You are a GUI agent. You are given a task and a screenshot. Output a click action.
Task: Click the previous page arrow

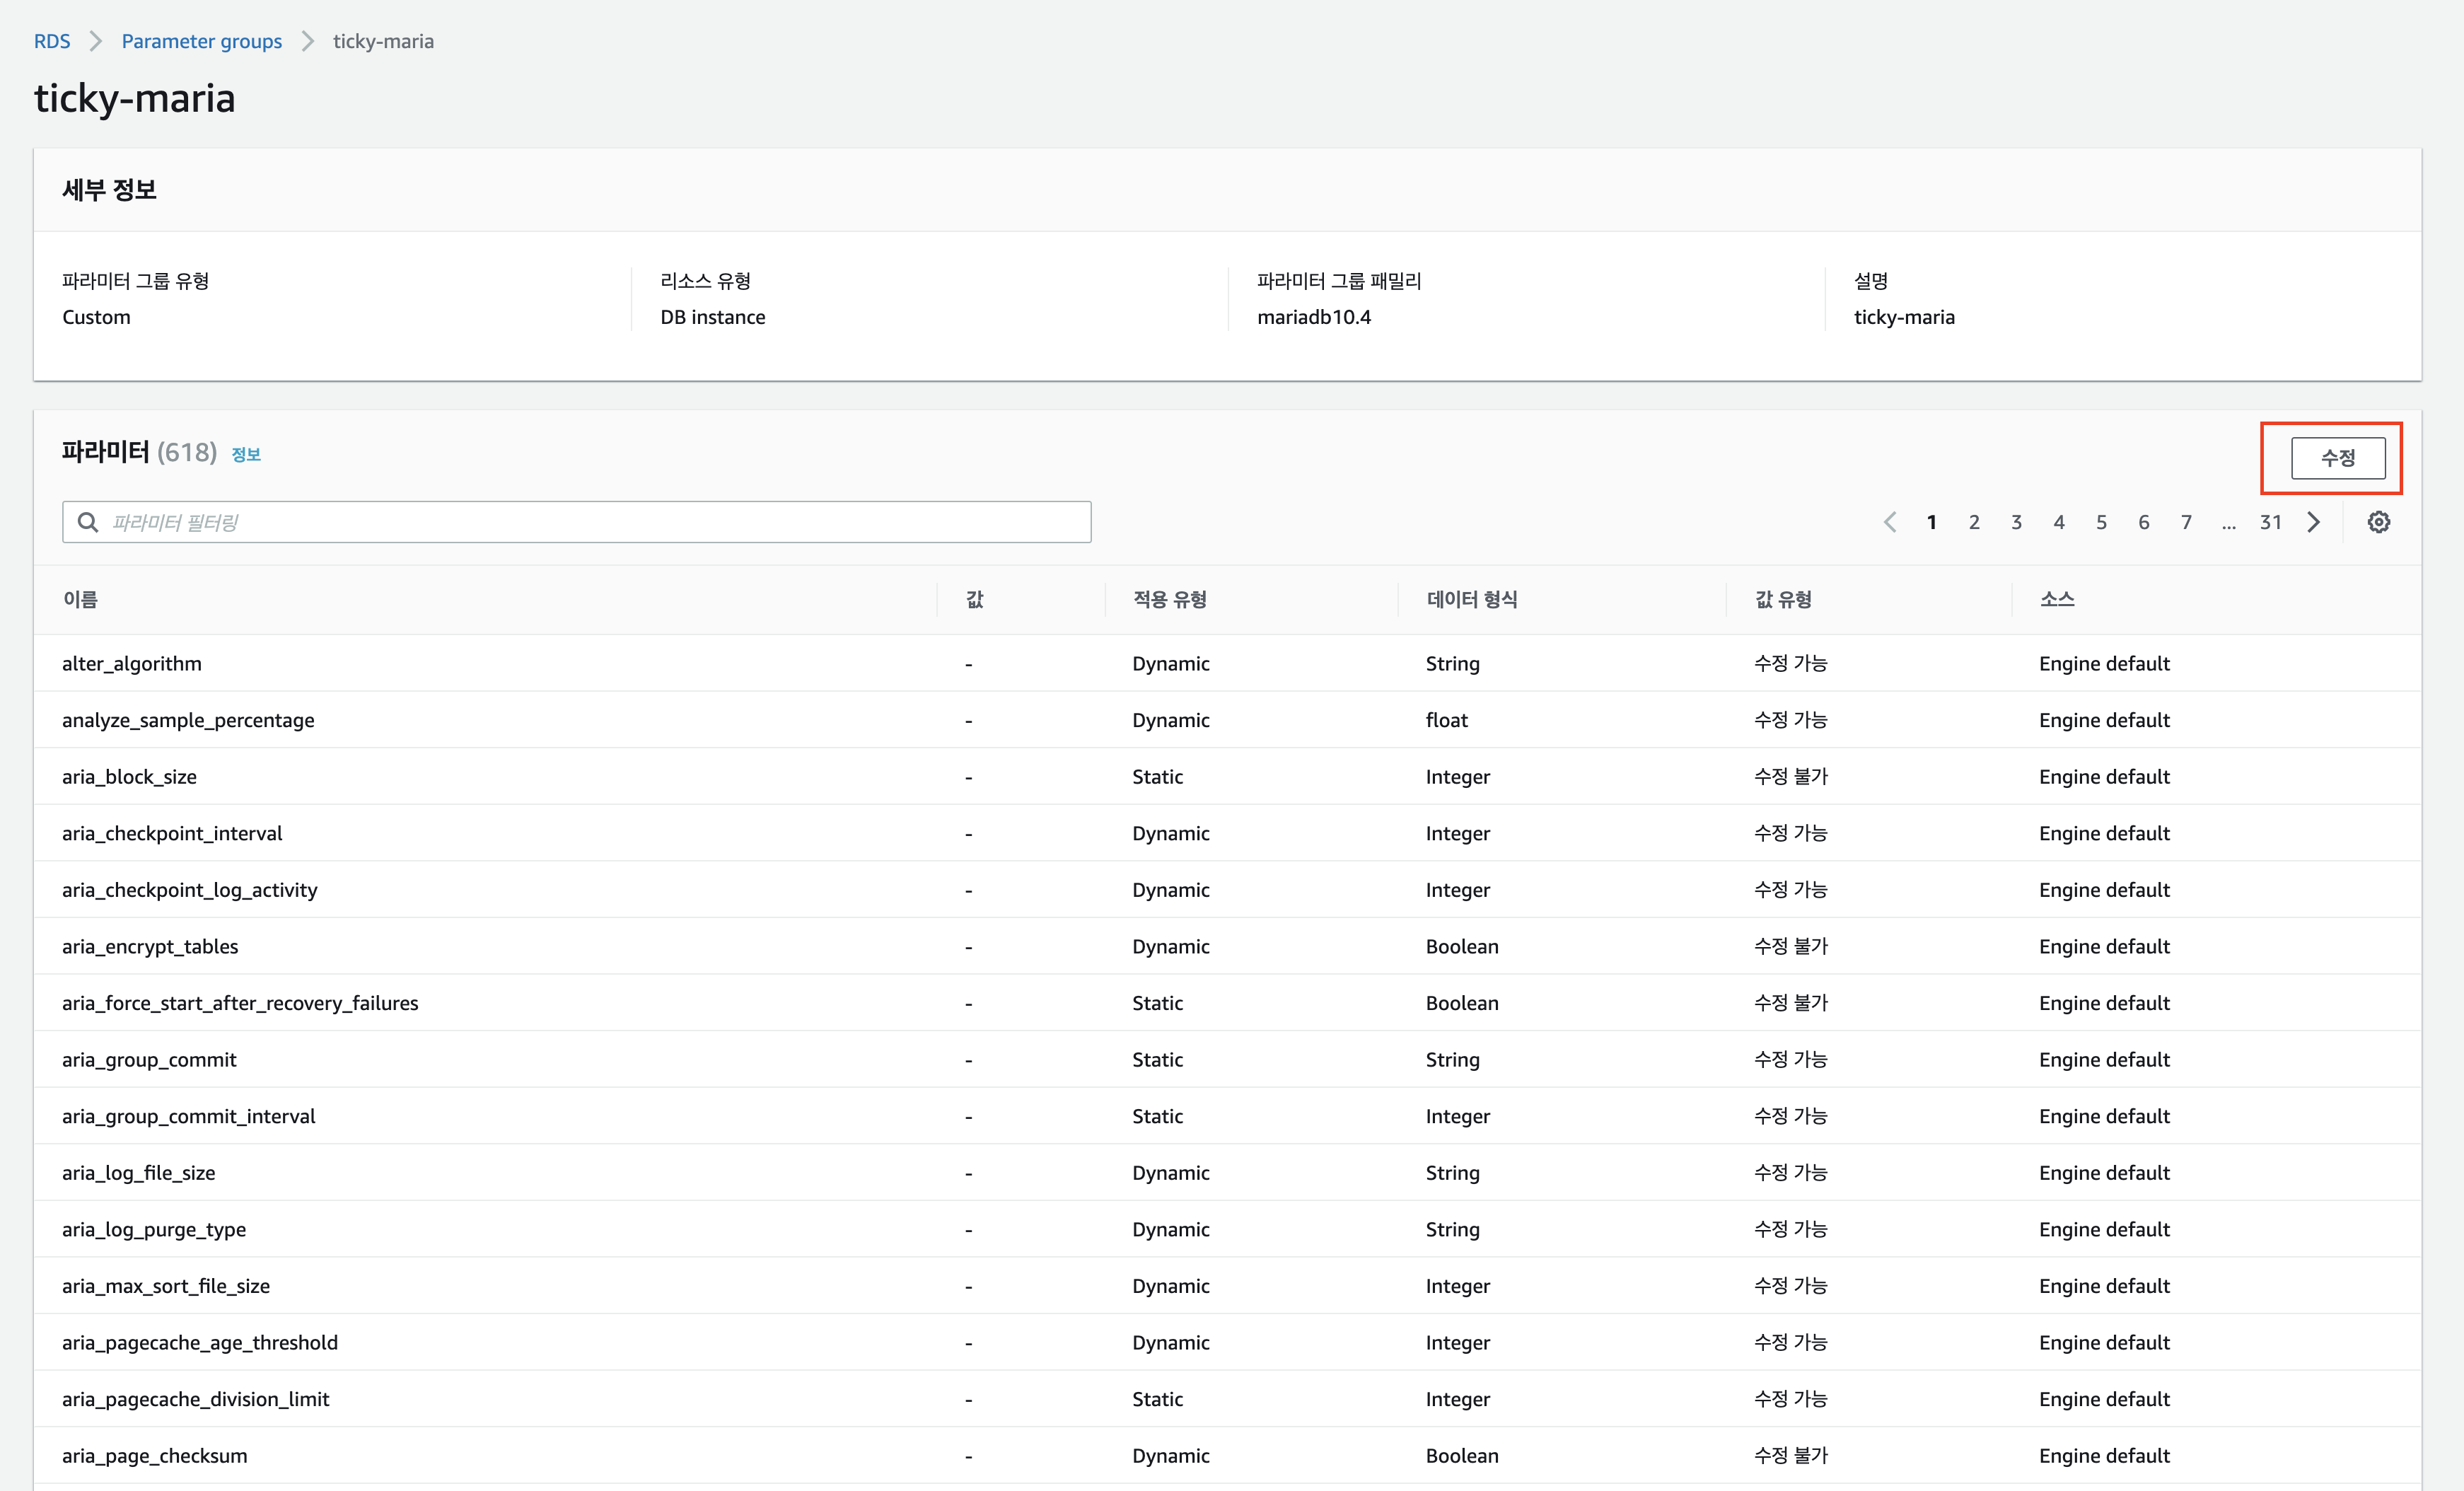coord(1889,522)
